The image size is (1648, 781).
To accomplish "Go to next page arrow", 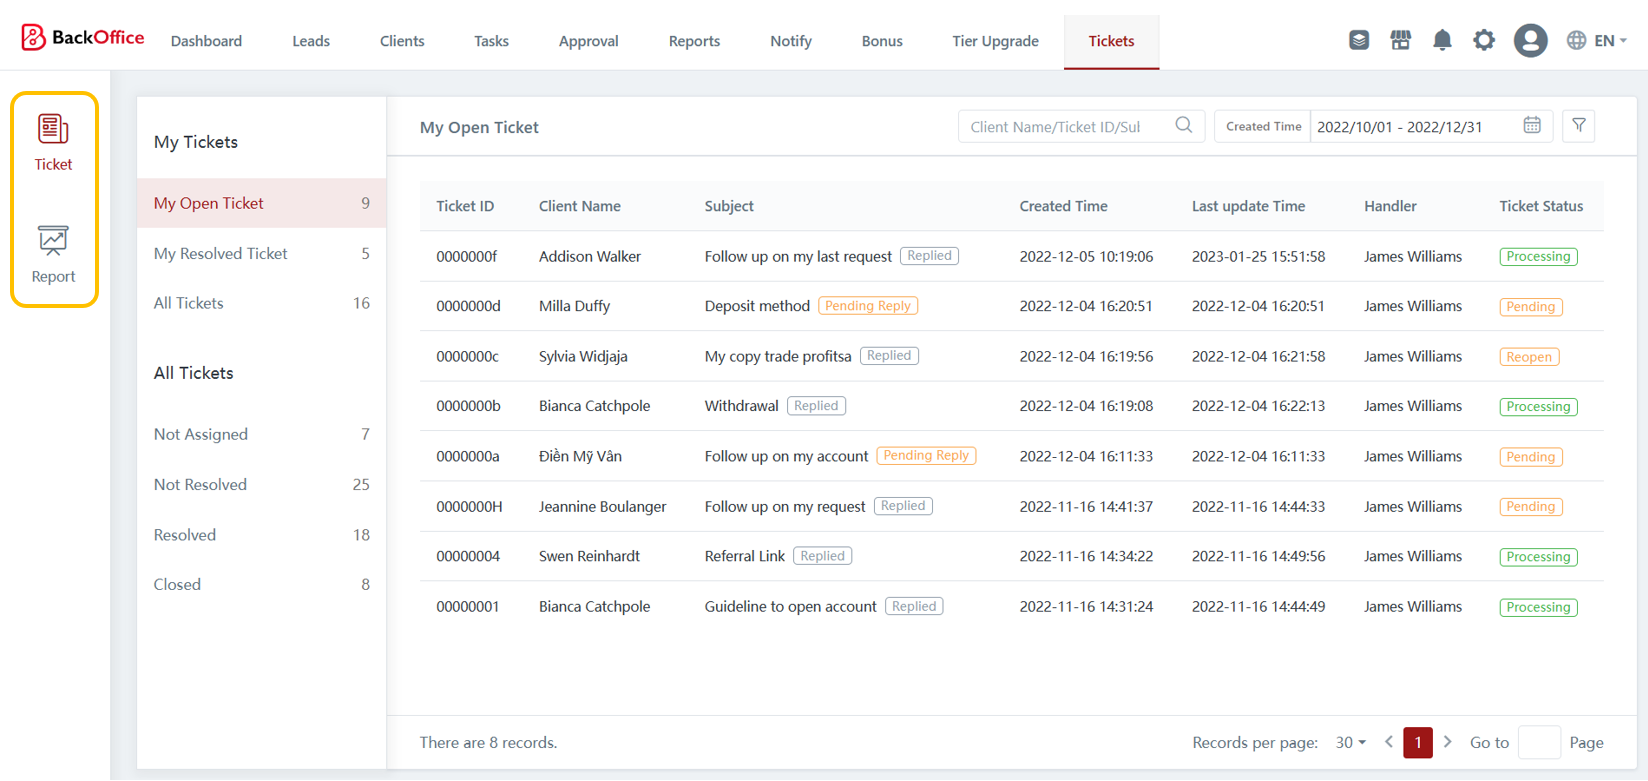I will coord(1447,742).
